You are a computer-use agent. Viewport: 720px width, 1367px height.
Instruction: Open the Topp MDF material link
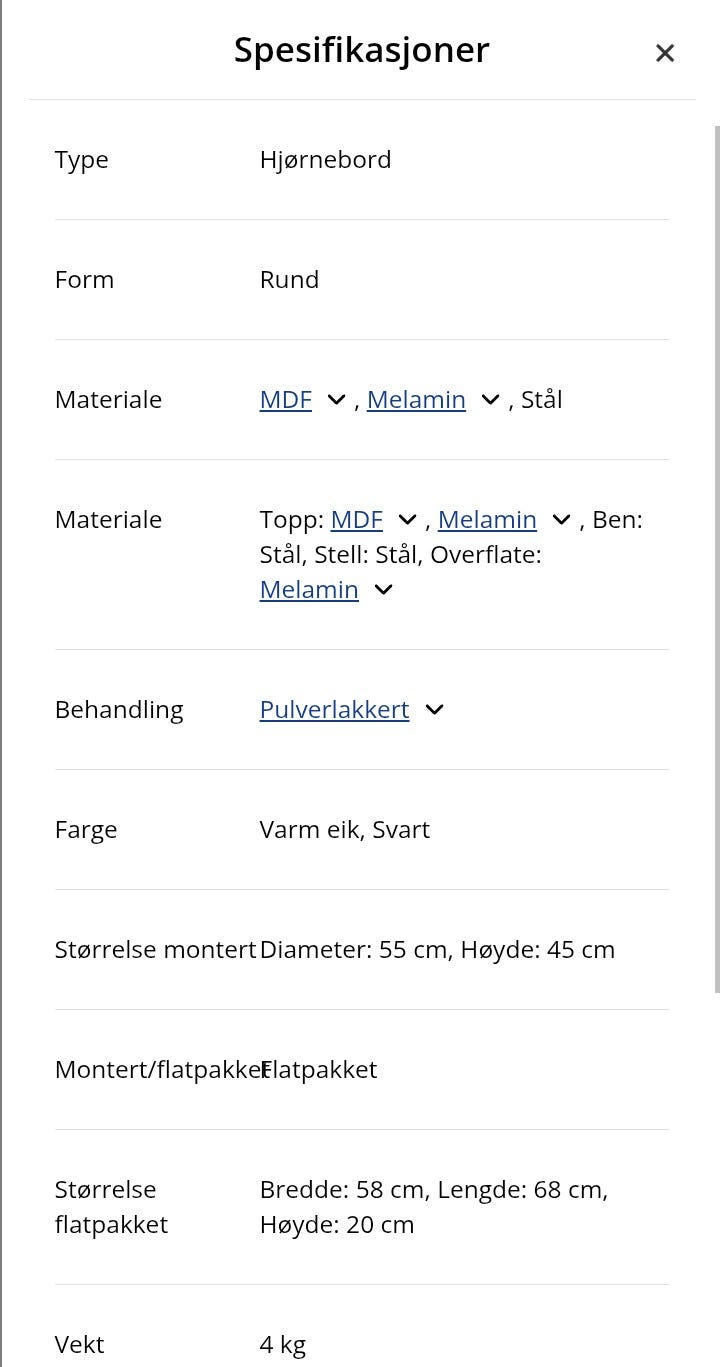(x=356, y=519)
